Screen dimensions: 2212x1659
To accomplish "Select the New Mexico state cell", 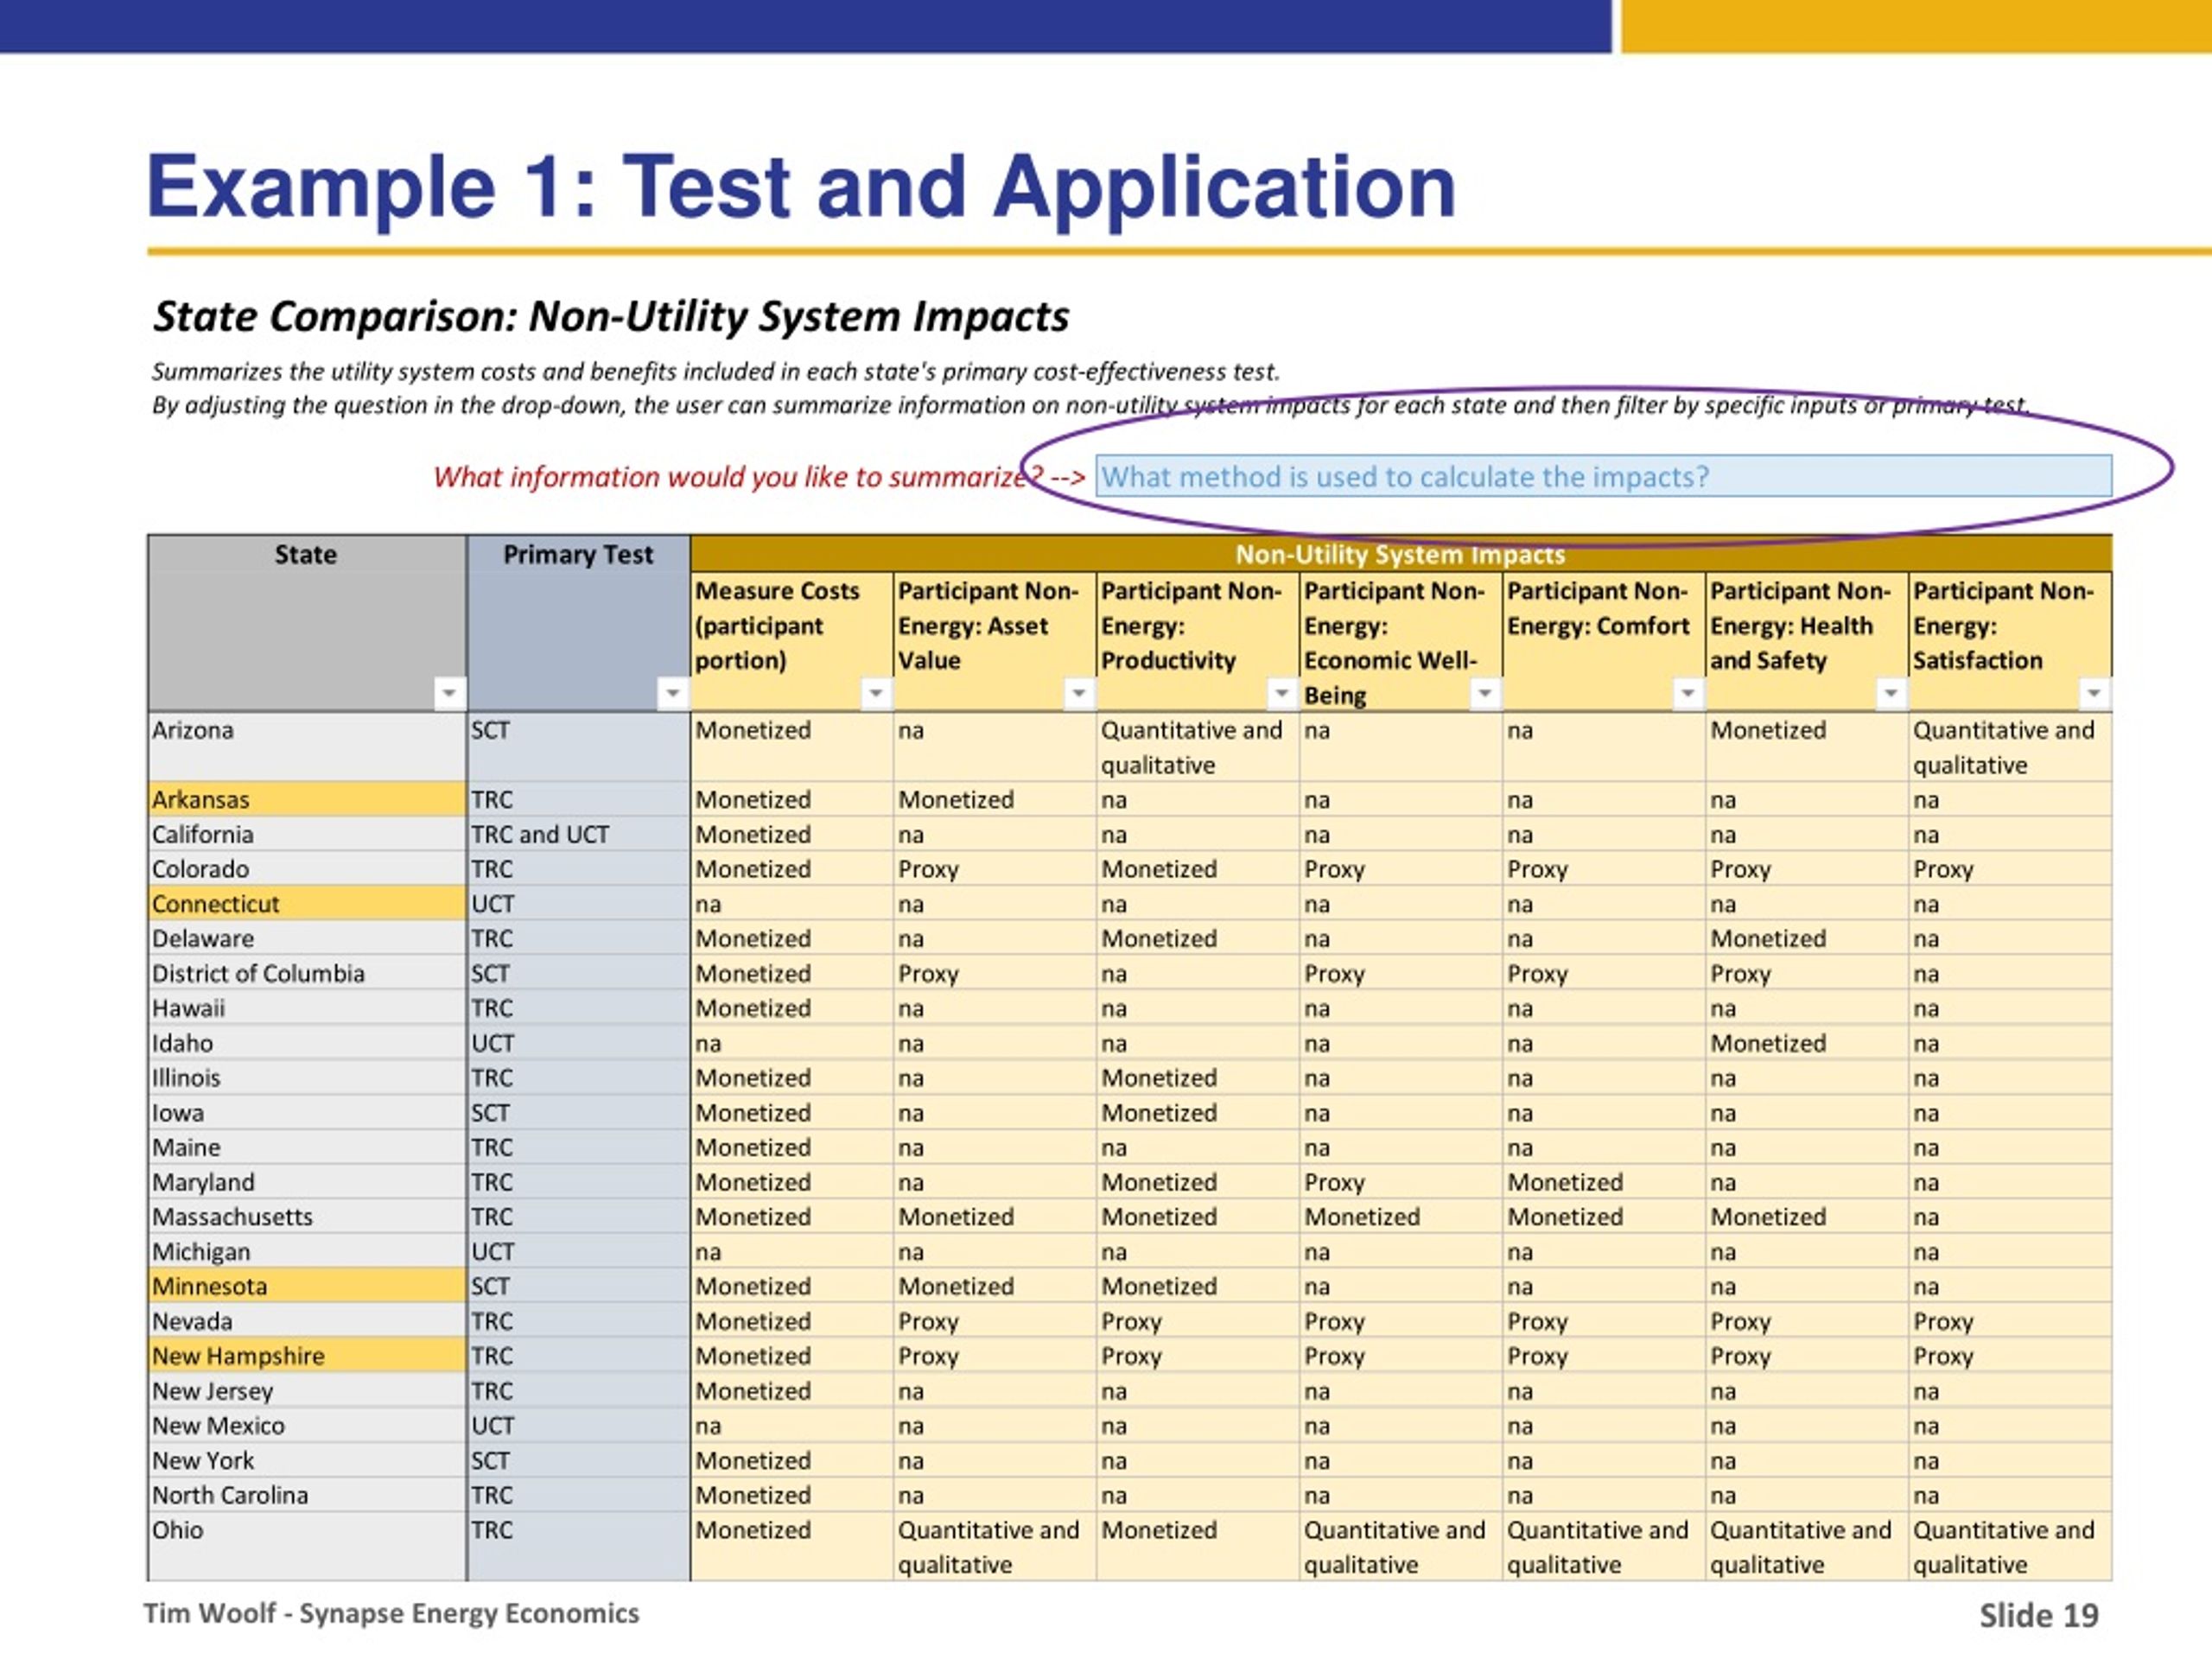I will (x=307, y=1426).
